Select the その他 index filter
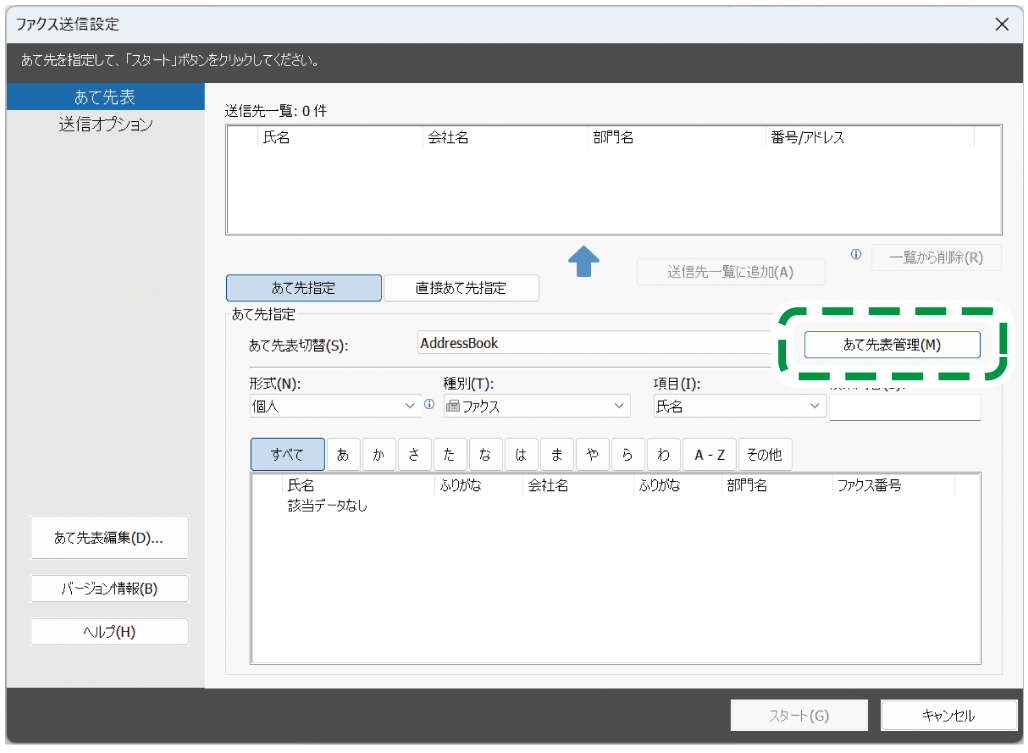Image resolution: width=1028 pixels, height=753 pixels. click(x=764, y=454)
